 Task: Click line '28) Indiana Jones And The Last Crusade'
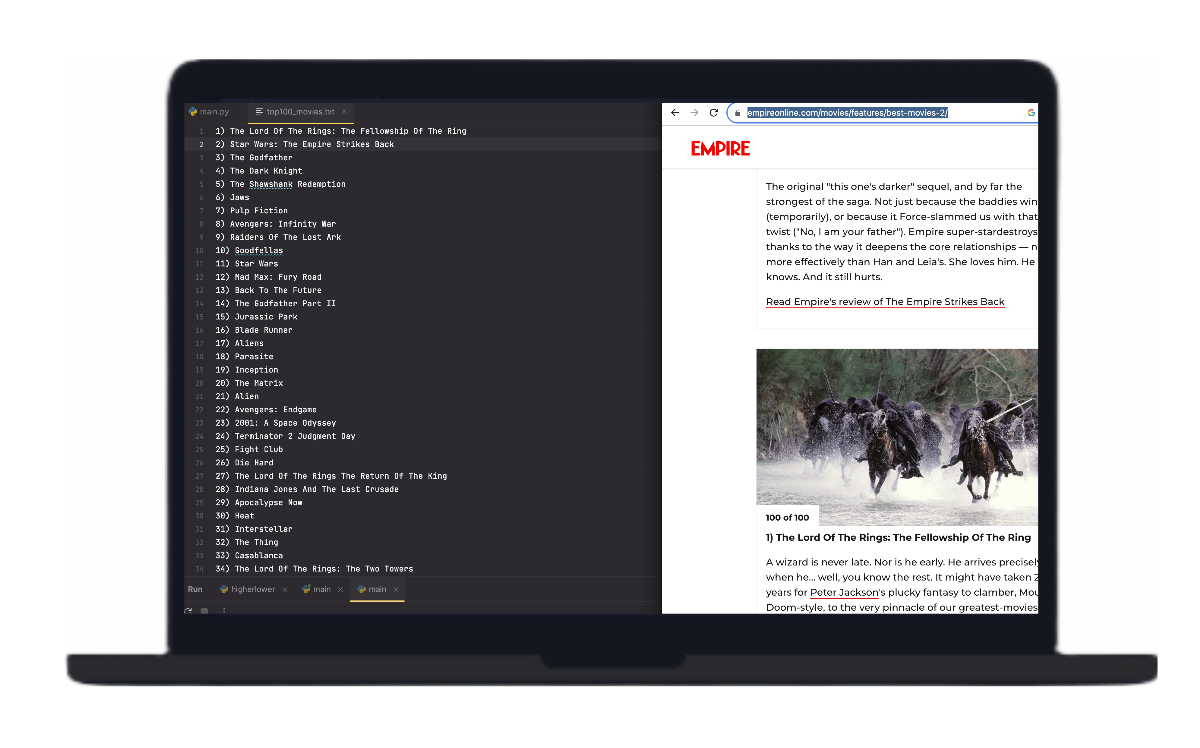(307, 489)
